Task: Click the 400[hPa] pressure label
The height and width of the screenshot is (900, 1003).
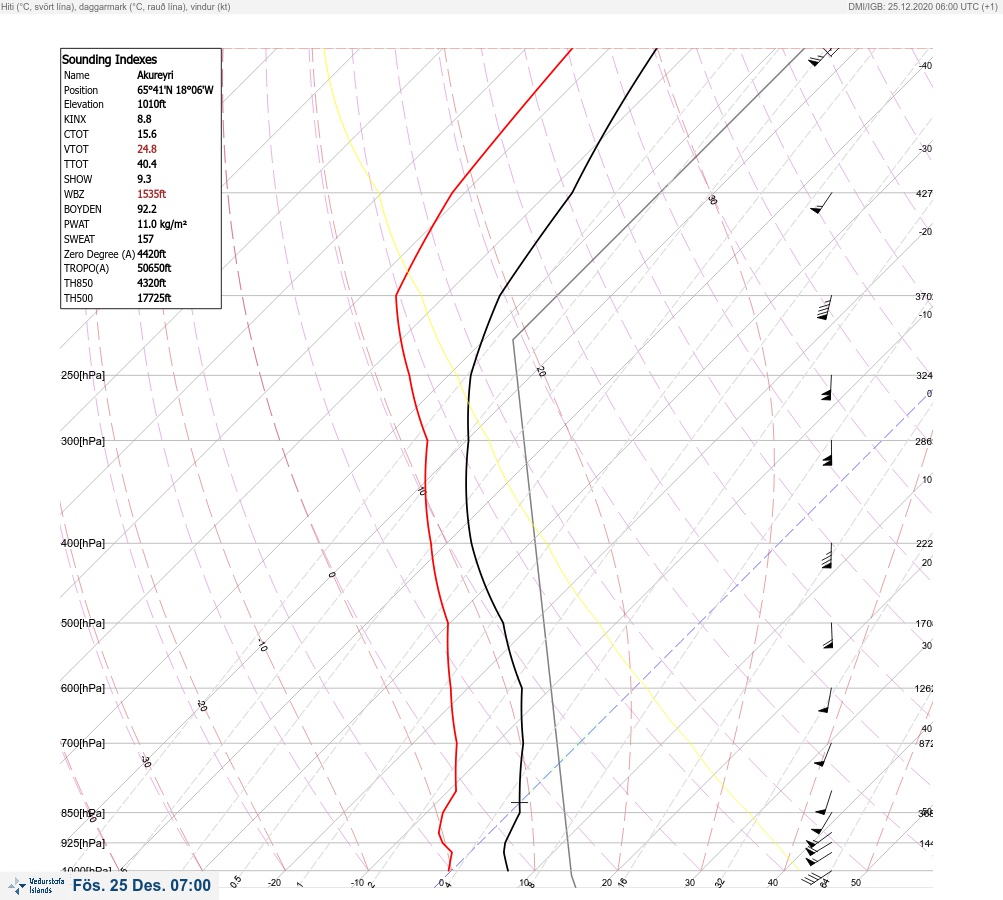Action: (x=83, y=543)
